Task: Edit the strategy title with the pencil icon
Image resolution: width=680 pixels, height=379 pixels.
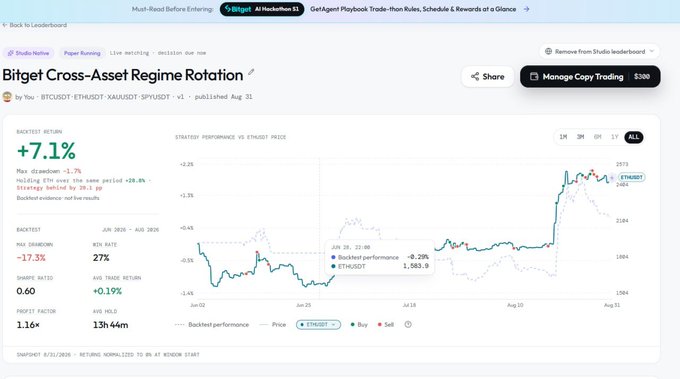Action: click(x=251, y=72)
